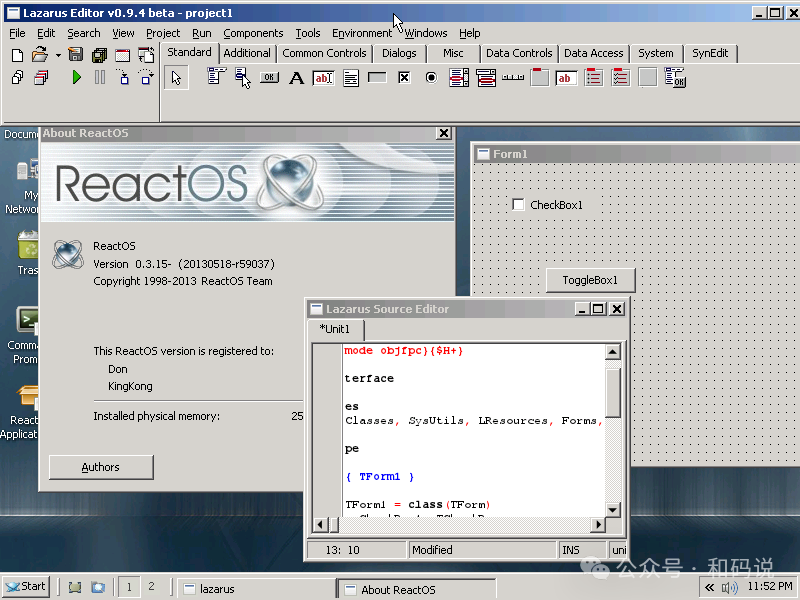This screenshot has height=600, width=800.
Task: Switch to lazarus taskbar button
Action: pos(255,589)
